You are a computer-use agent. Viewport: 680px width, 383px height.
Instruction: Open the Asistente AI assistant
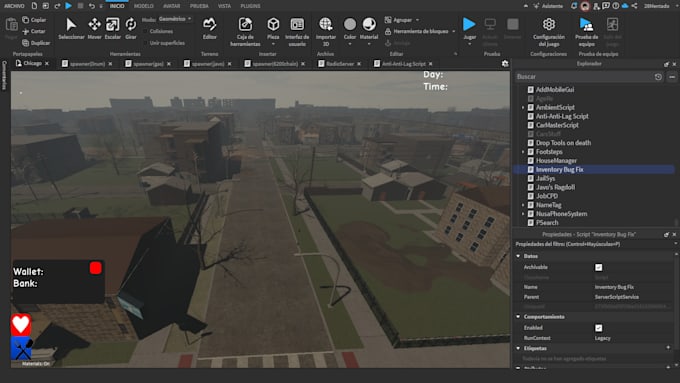point(548,6)
